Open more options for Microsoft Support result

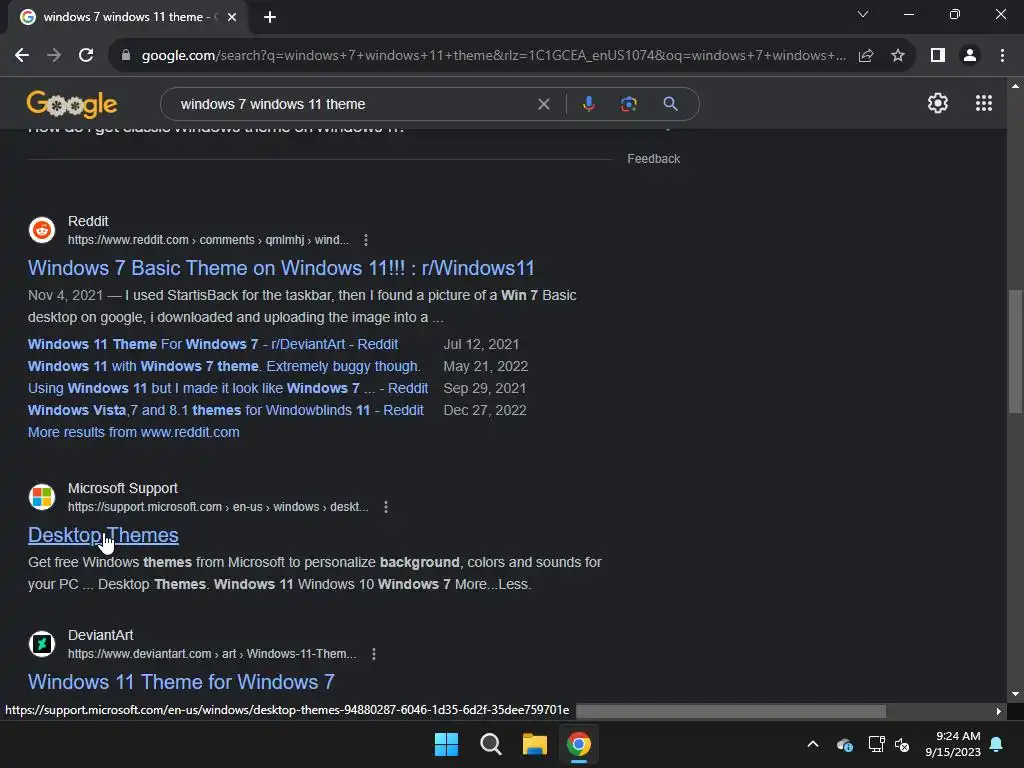pyautogui.click(x=386, y=507)
